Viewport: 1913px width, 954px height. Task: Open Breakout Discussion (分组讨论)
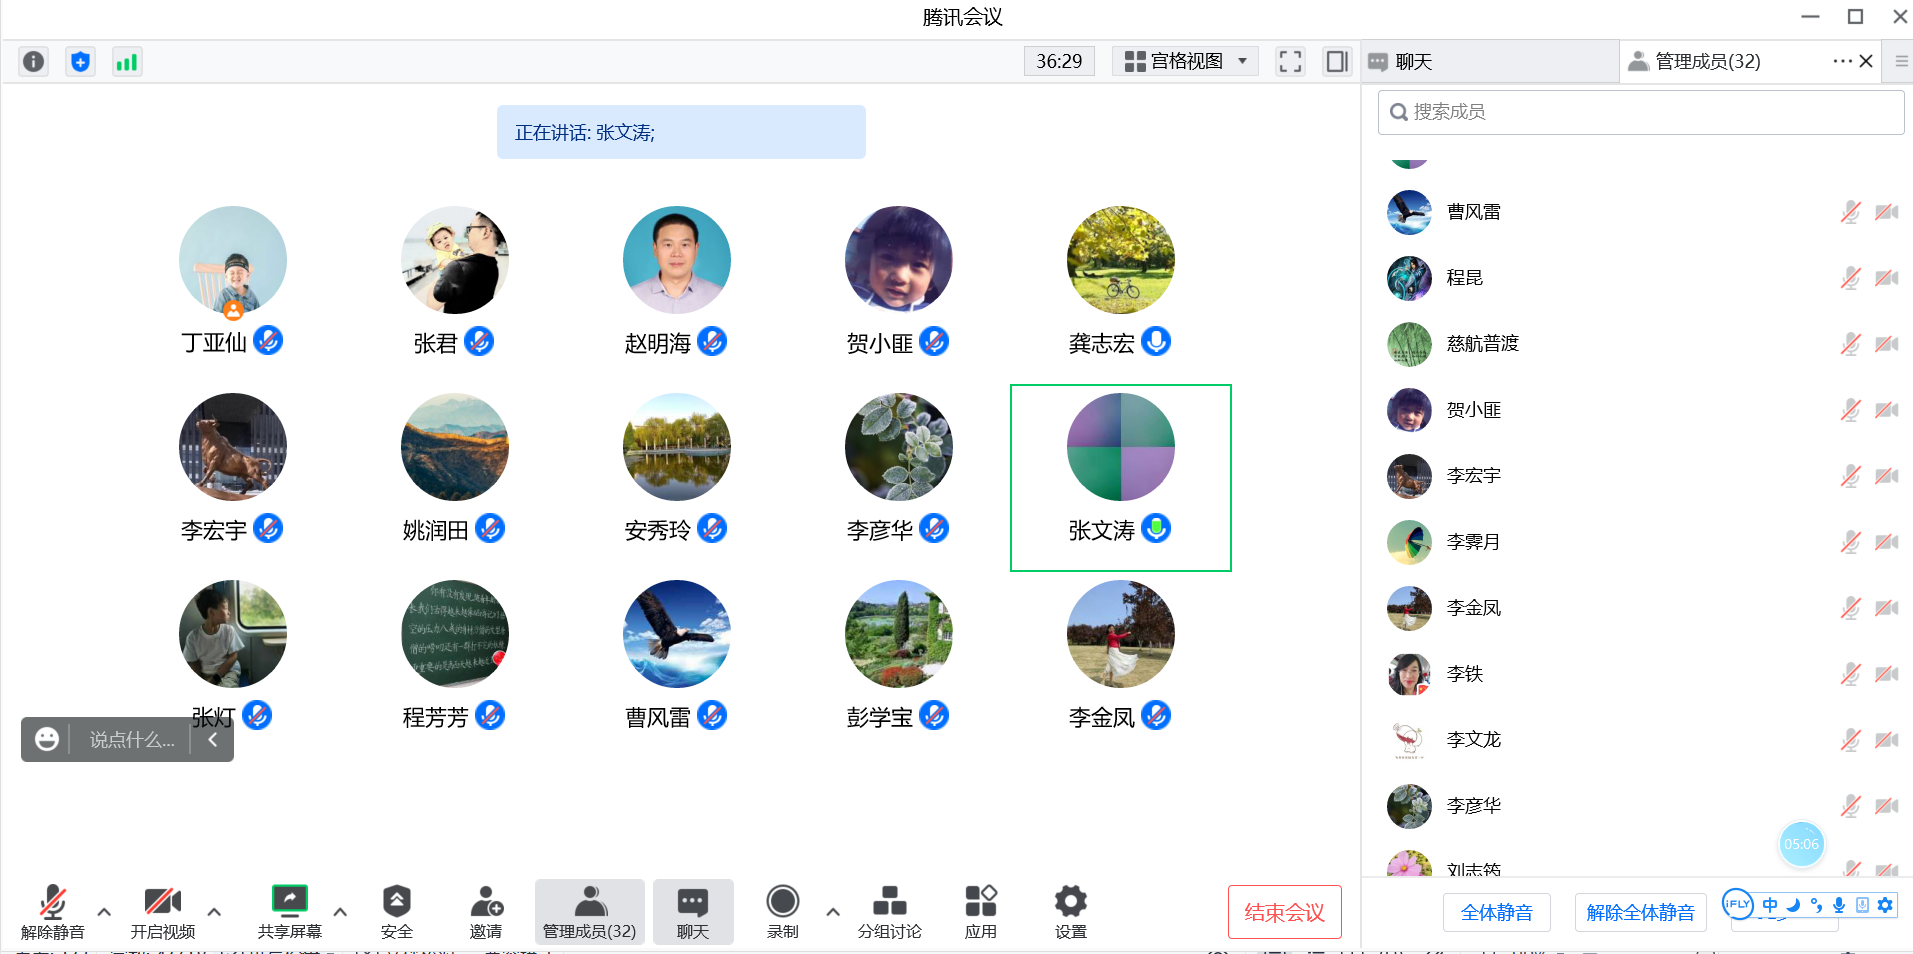[x=889, y=911]
